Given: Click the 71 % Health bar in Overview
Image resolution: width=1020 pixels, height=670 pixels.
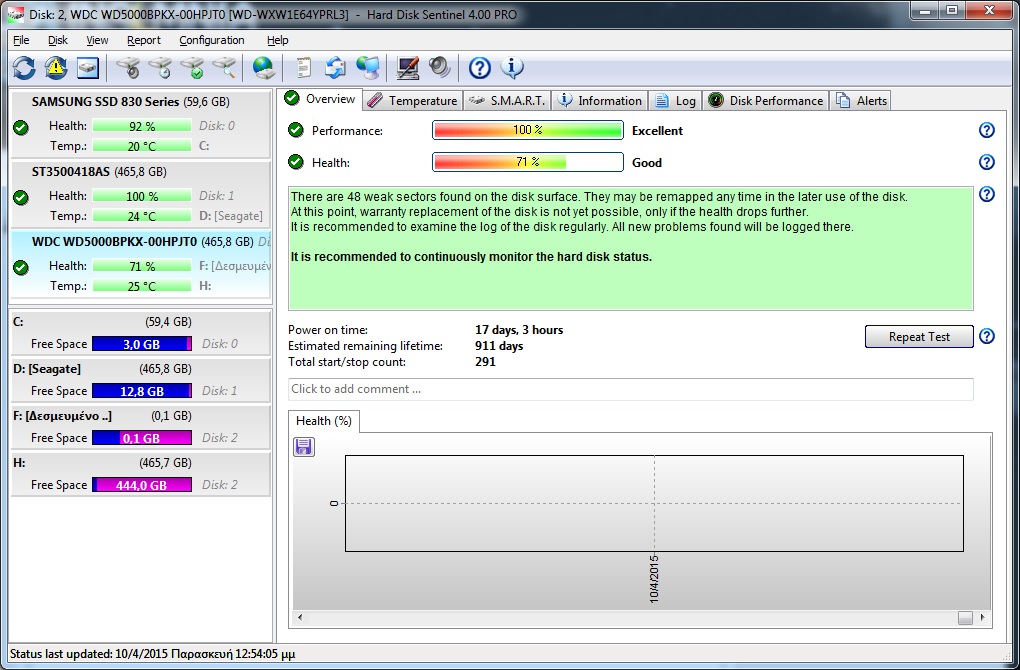Looking at the screenshot, I should point(528,162).
